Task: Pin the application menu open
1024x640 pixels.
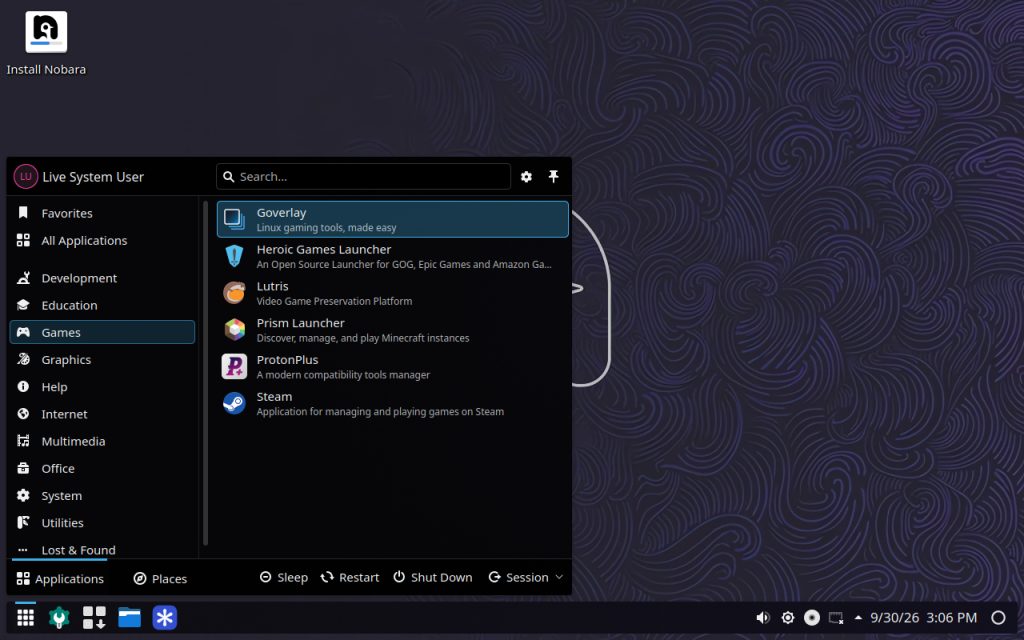Action: coord(553,176)
